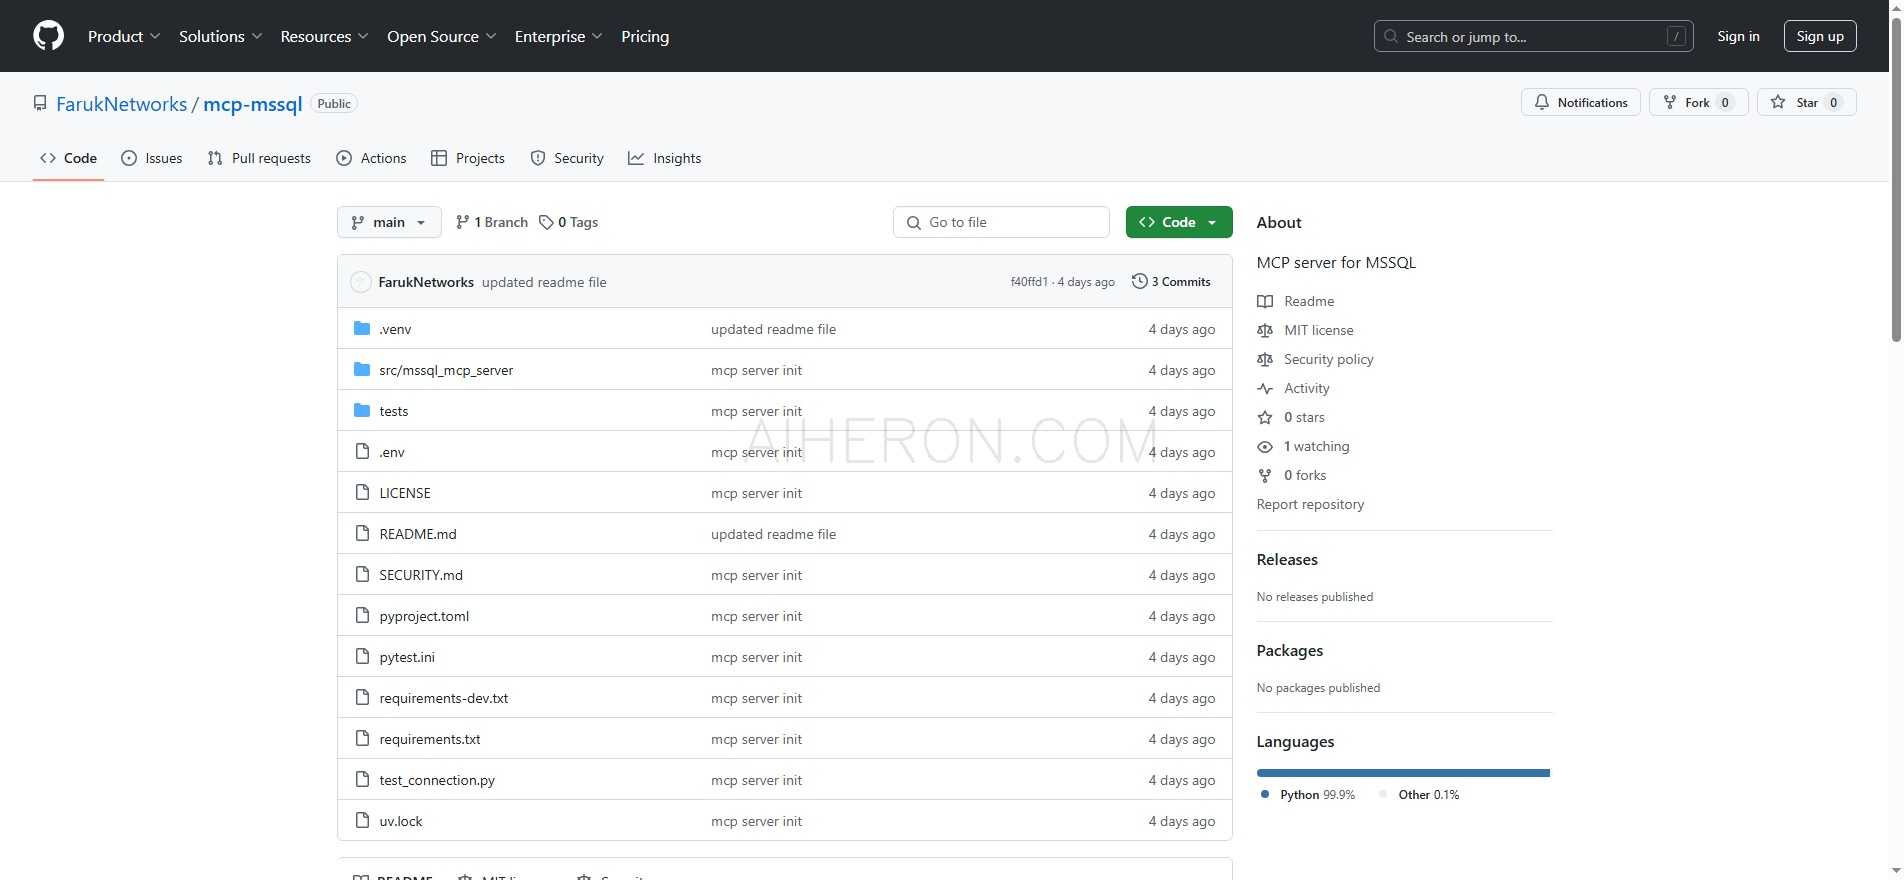Screen dimensions: 1904x880
Task: Open the requirements-dev.txt file
Action: 444,698
